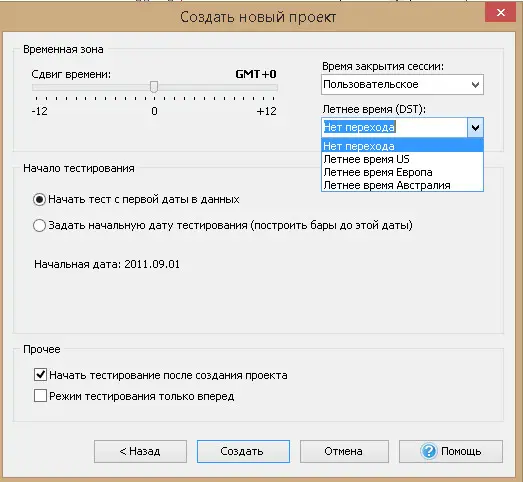Uncheck Начать тестирование после создания проекта
Viewport: 523px width, 482px height.
point(40,375)
